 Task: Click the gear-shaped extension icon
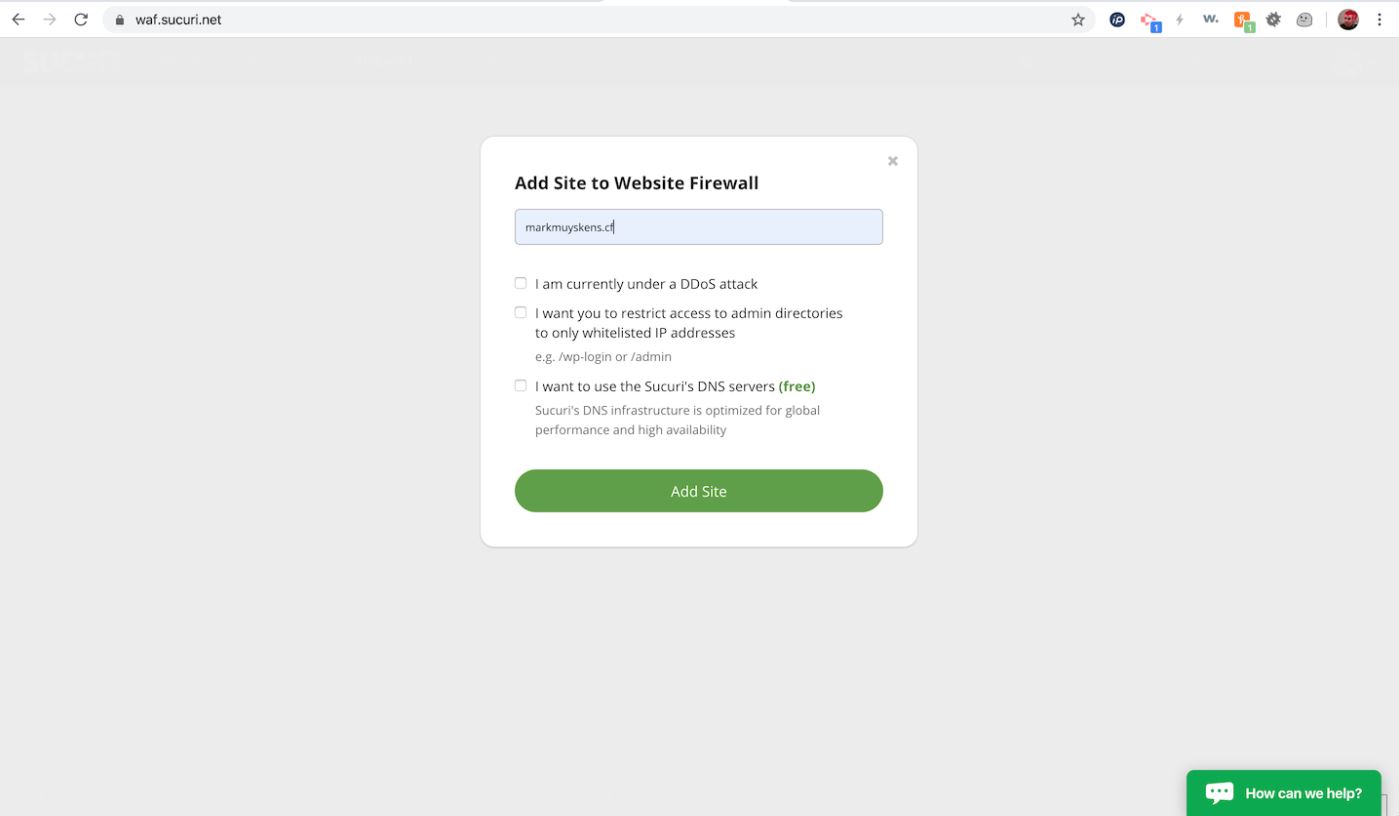pyautogui.click(x=1274, y=20)
